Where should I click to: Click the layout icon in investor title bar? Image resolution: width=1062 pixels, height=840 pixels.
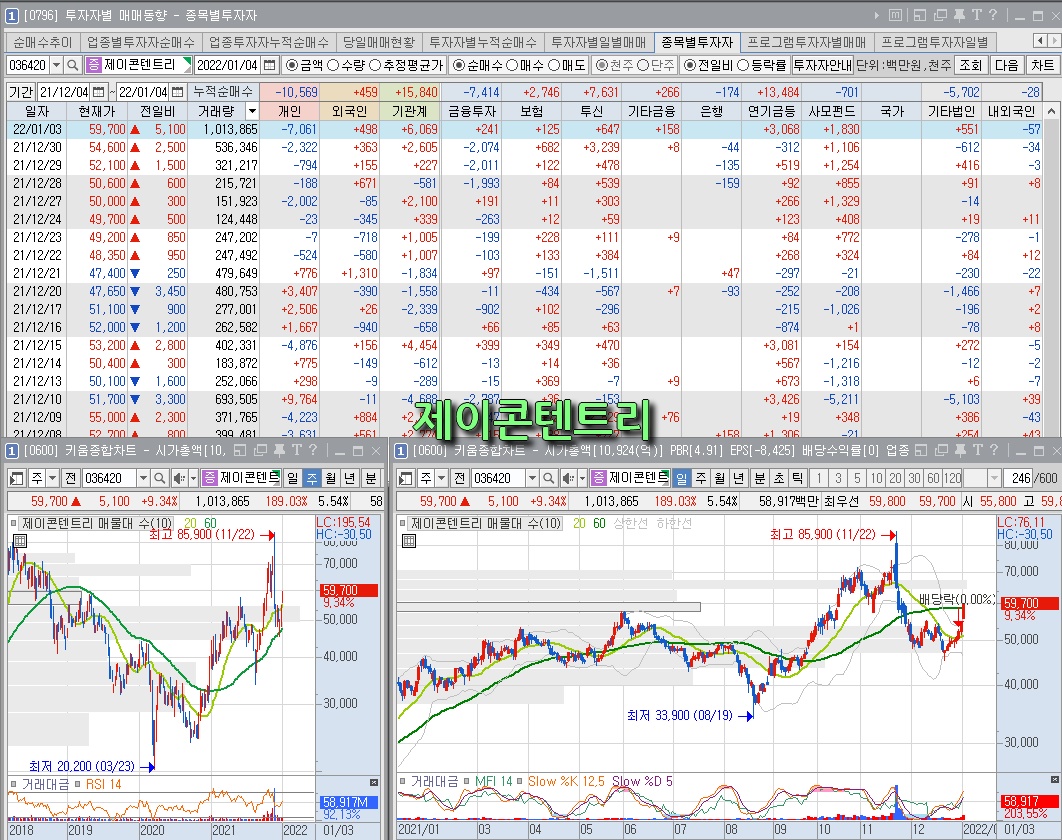click(x=919, y=15)
